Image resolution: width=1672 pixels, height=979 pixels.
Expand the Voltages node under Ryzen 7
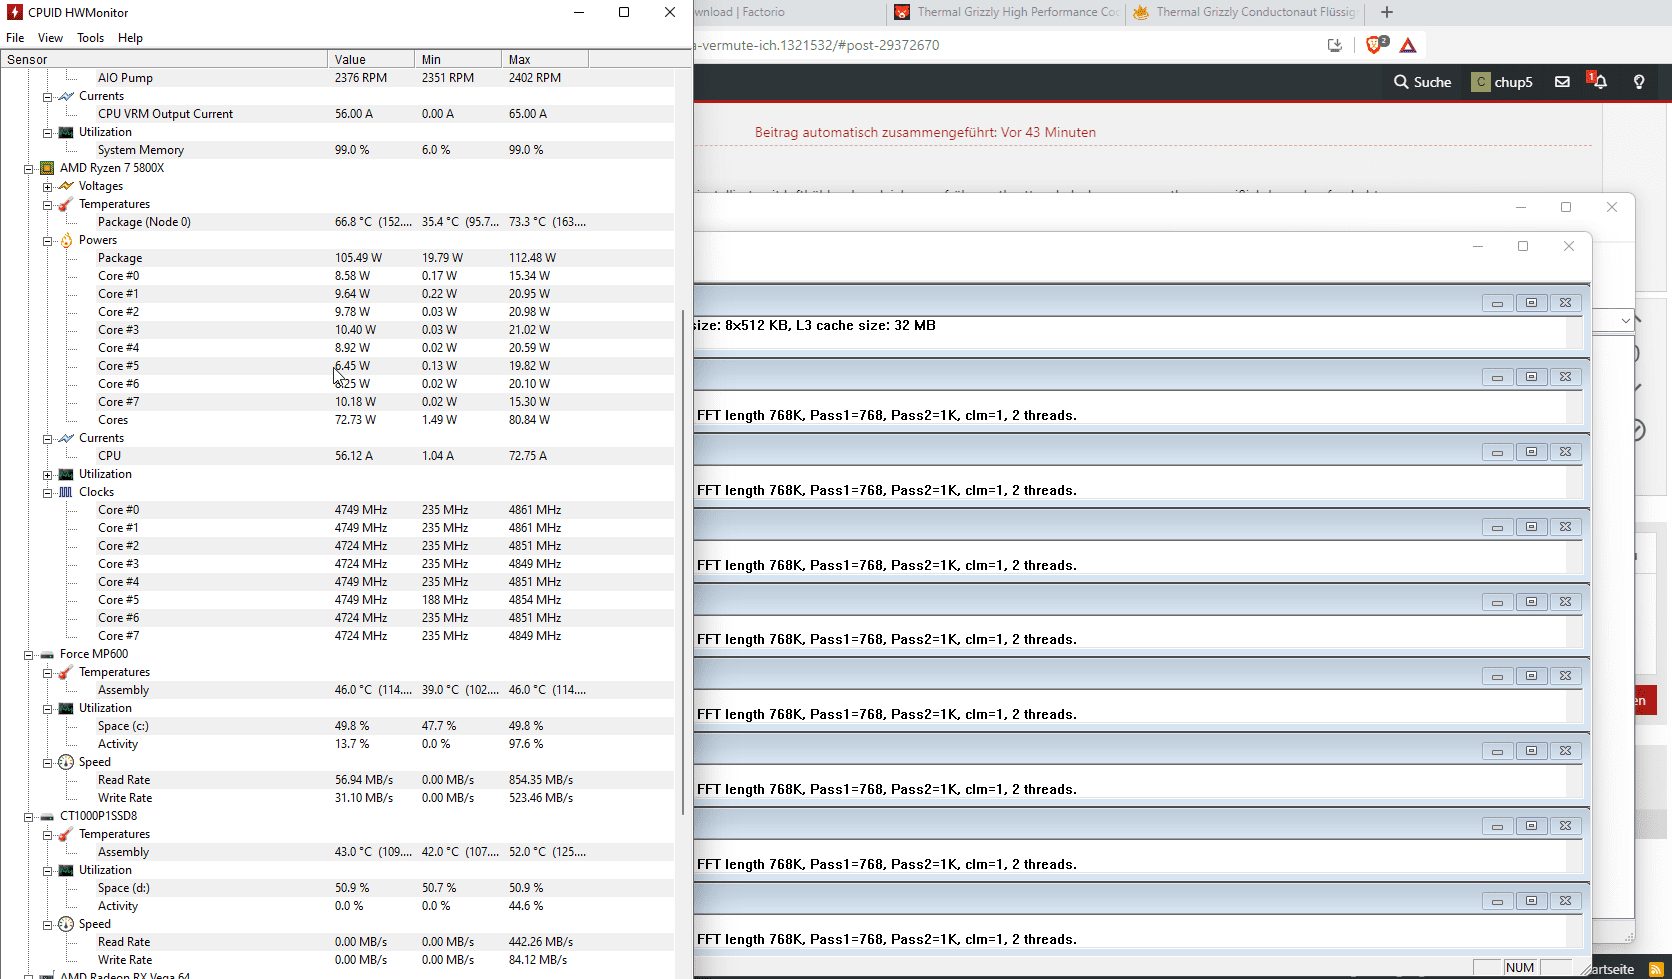(x=47, y=186)
